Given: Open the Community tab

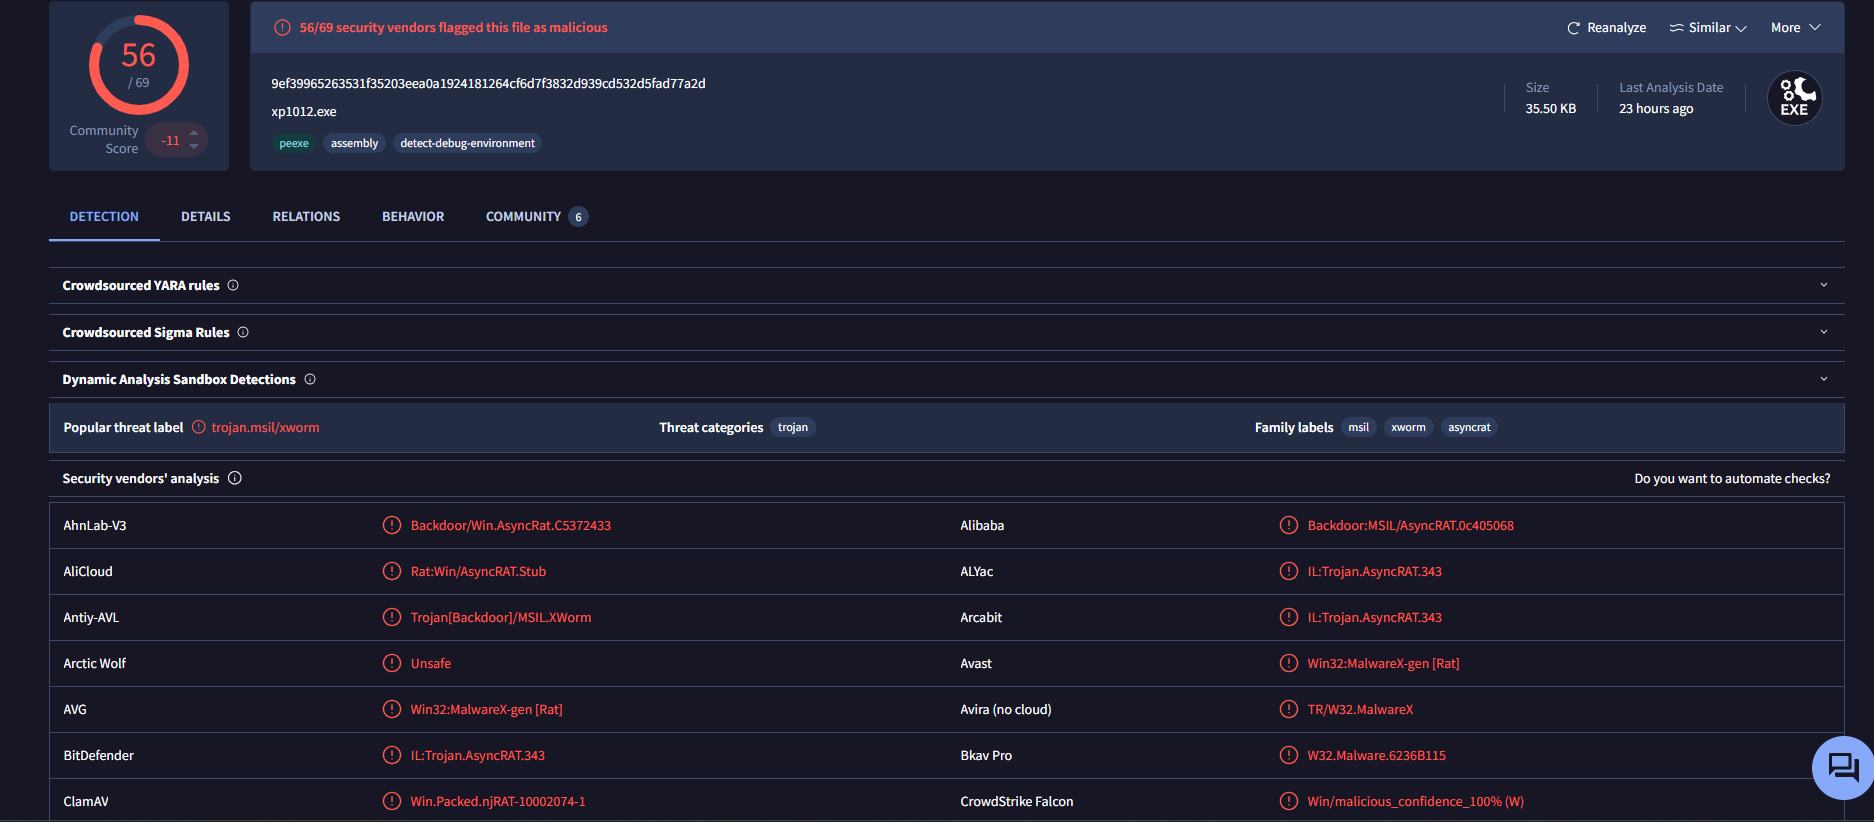Looking at the screenshot, I should pyautogui.click(x=536, y=216).
